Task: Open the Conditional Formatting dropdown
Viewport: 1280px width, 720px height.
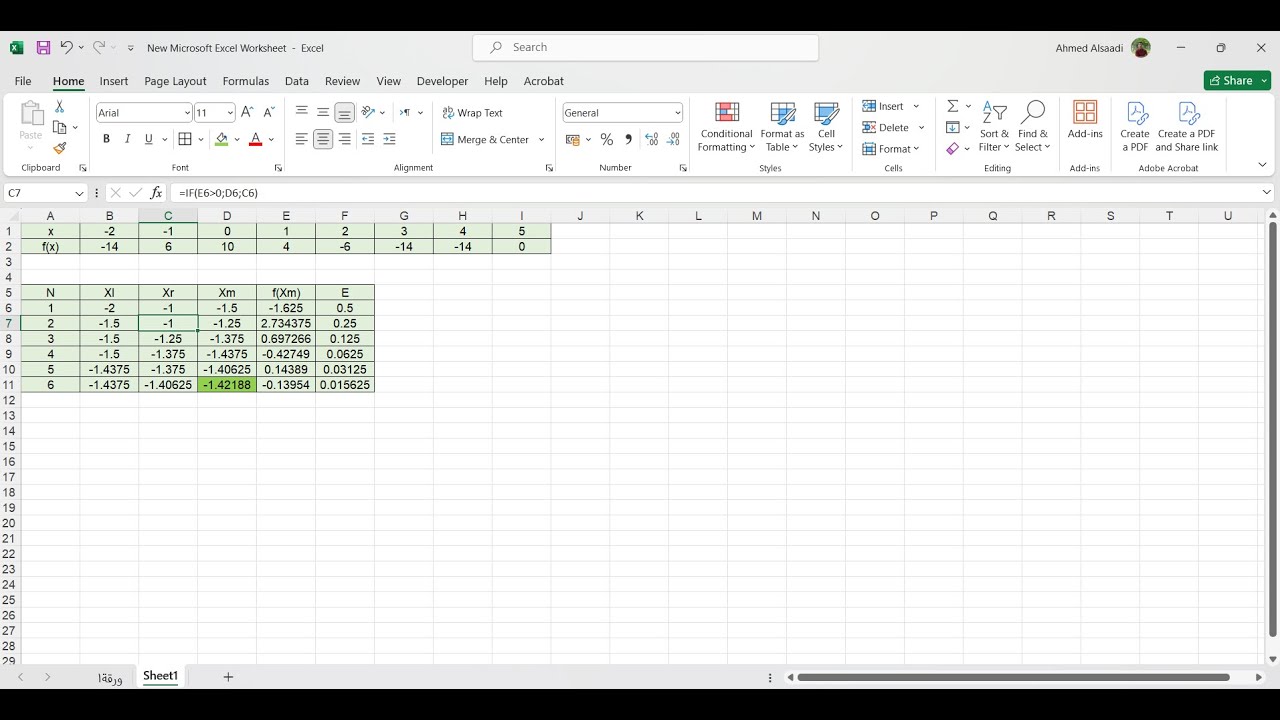Action: 726,126
